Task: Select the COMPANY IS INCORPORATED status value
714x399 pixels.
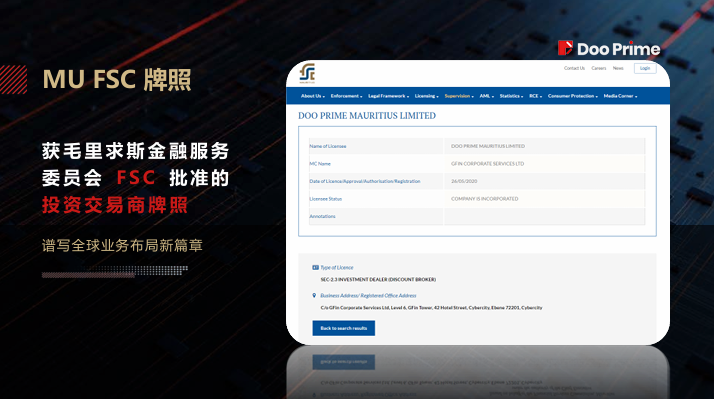Action: pyautogui.click(x=484, y=199)
